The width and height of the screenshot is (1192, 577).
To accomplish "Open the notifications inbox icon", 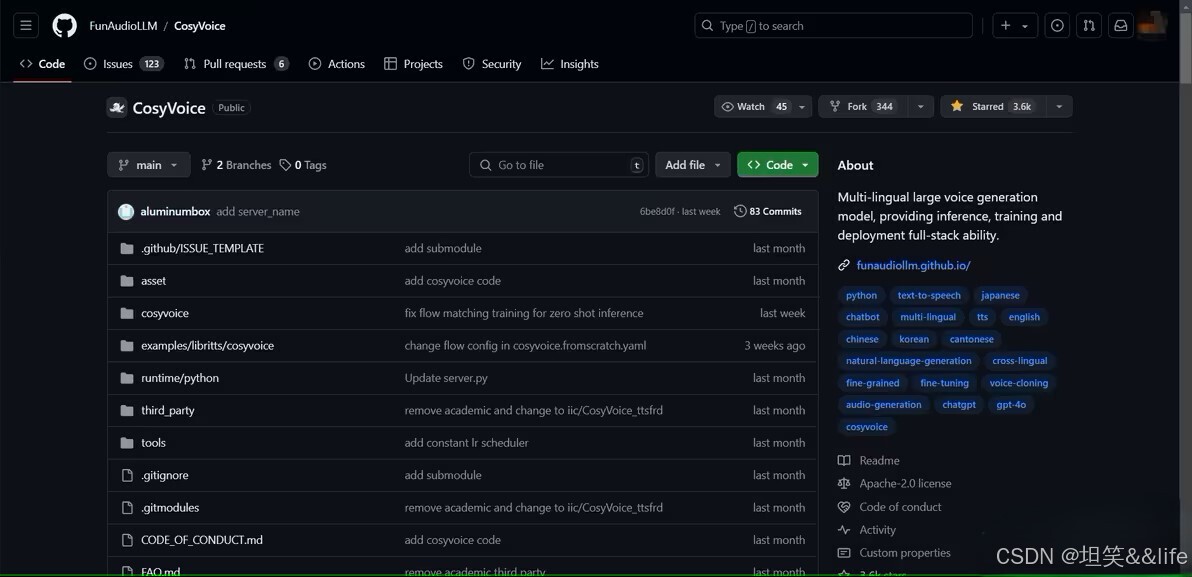I will [x=1121, y=26].
